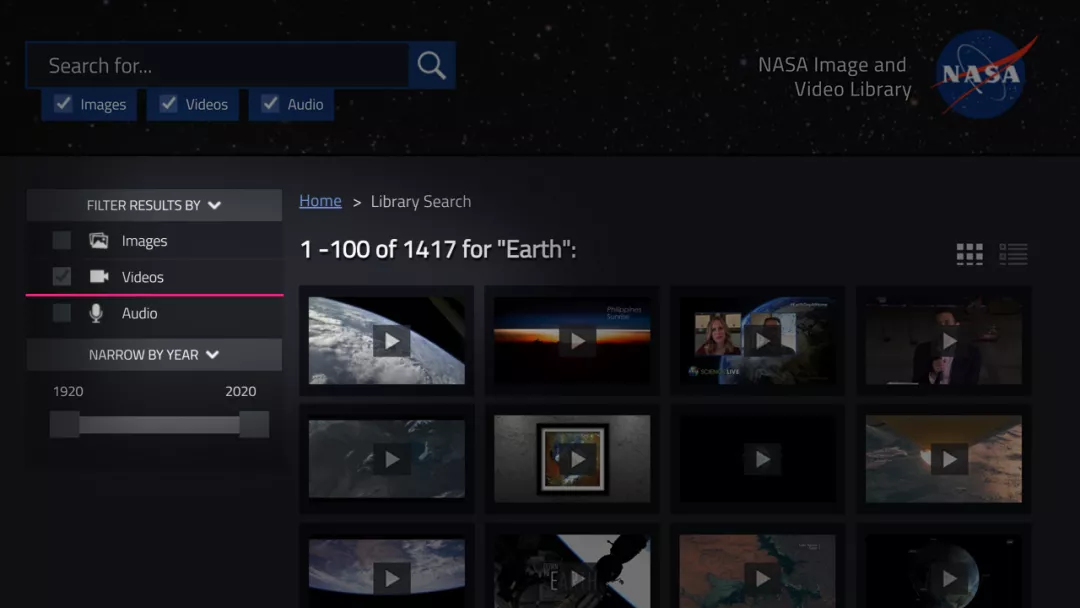1080x608 pixels.
Task: Uncheck the Images box under search bar
Action: 63,104
